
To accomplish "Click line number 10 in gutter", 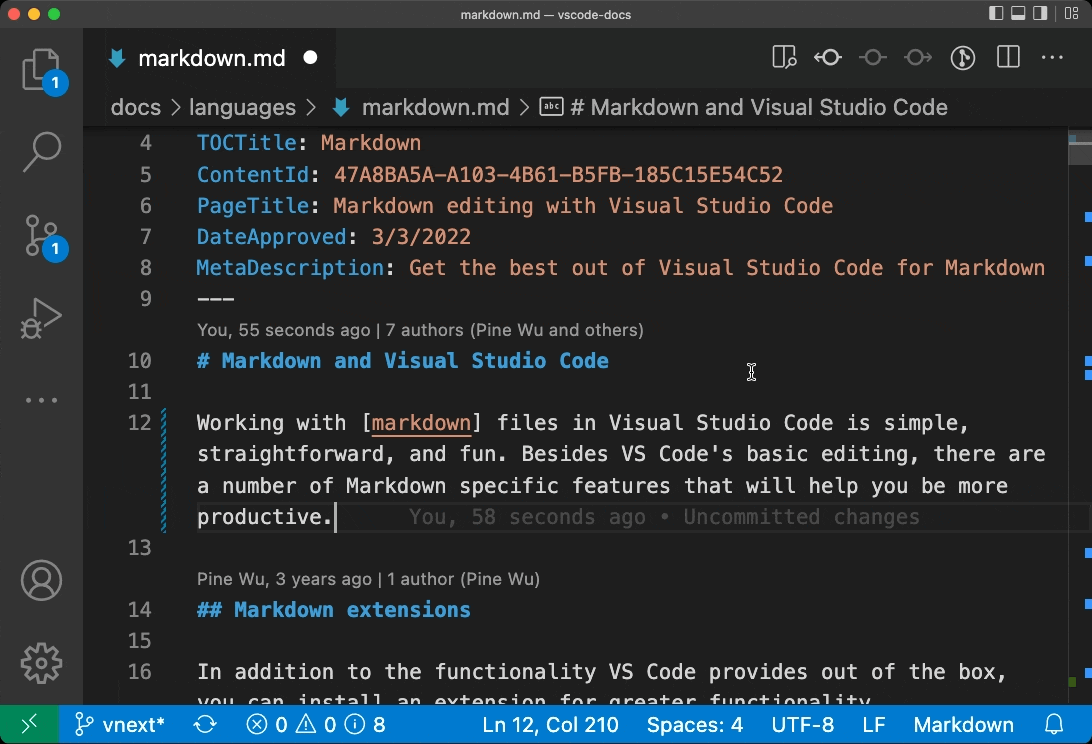I will tap(139, 361).
